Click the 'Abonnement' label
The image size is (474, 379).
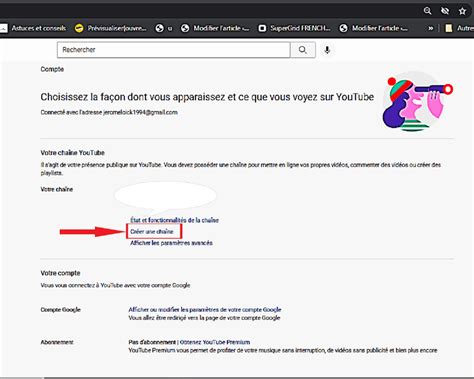(x=57, y=342)
